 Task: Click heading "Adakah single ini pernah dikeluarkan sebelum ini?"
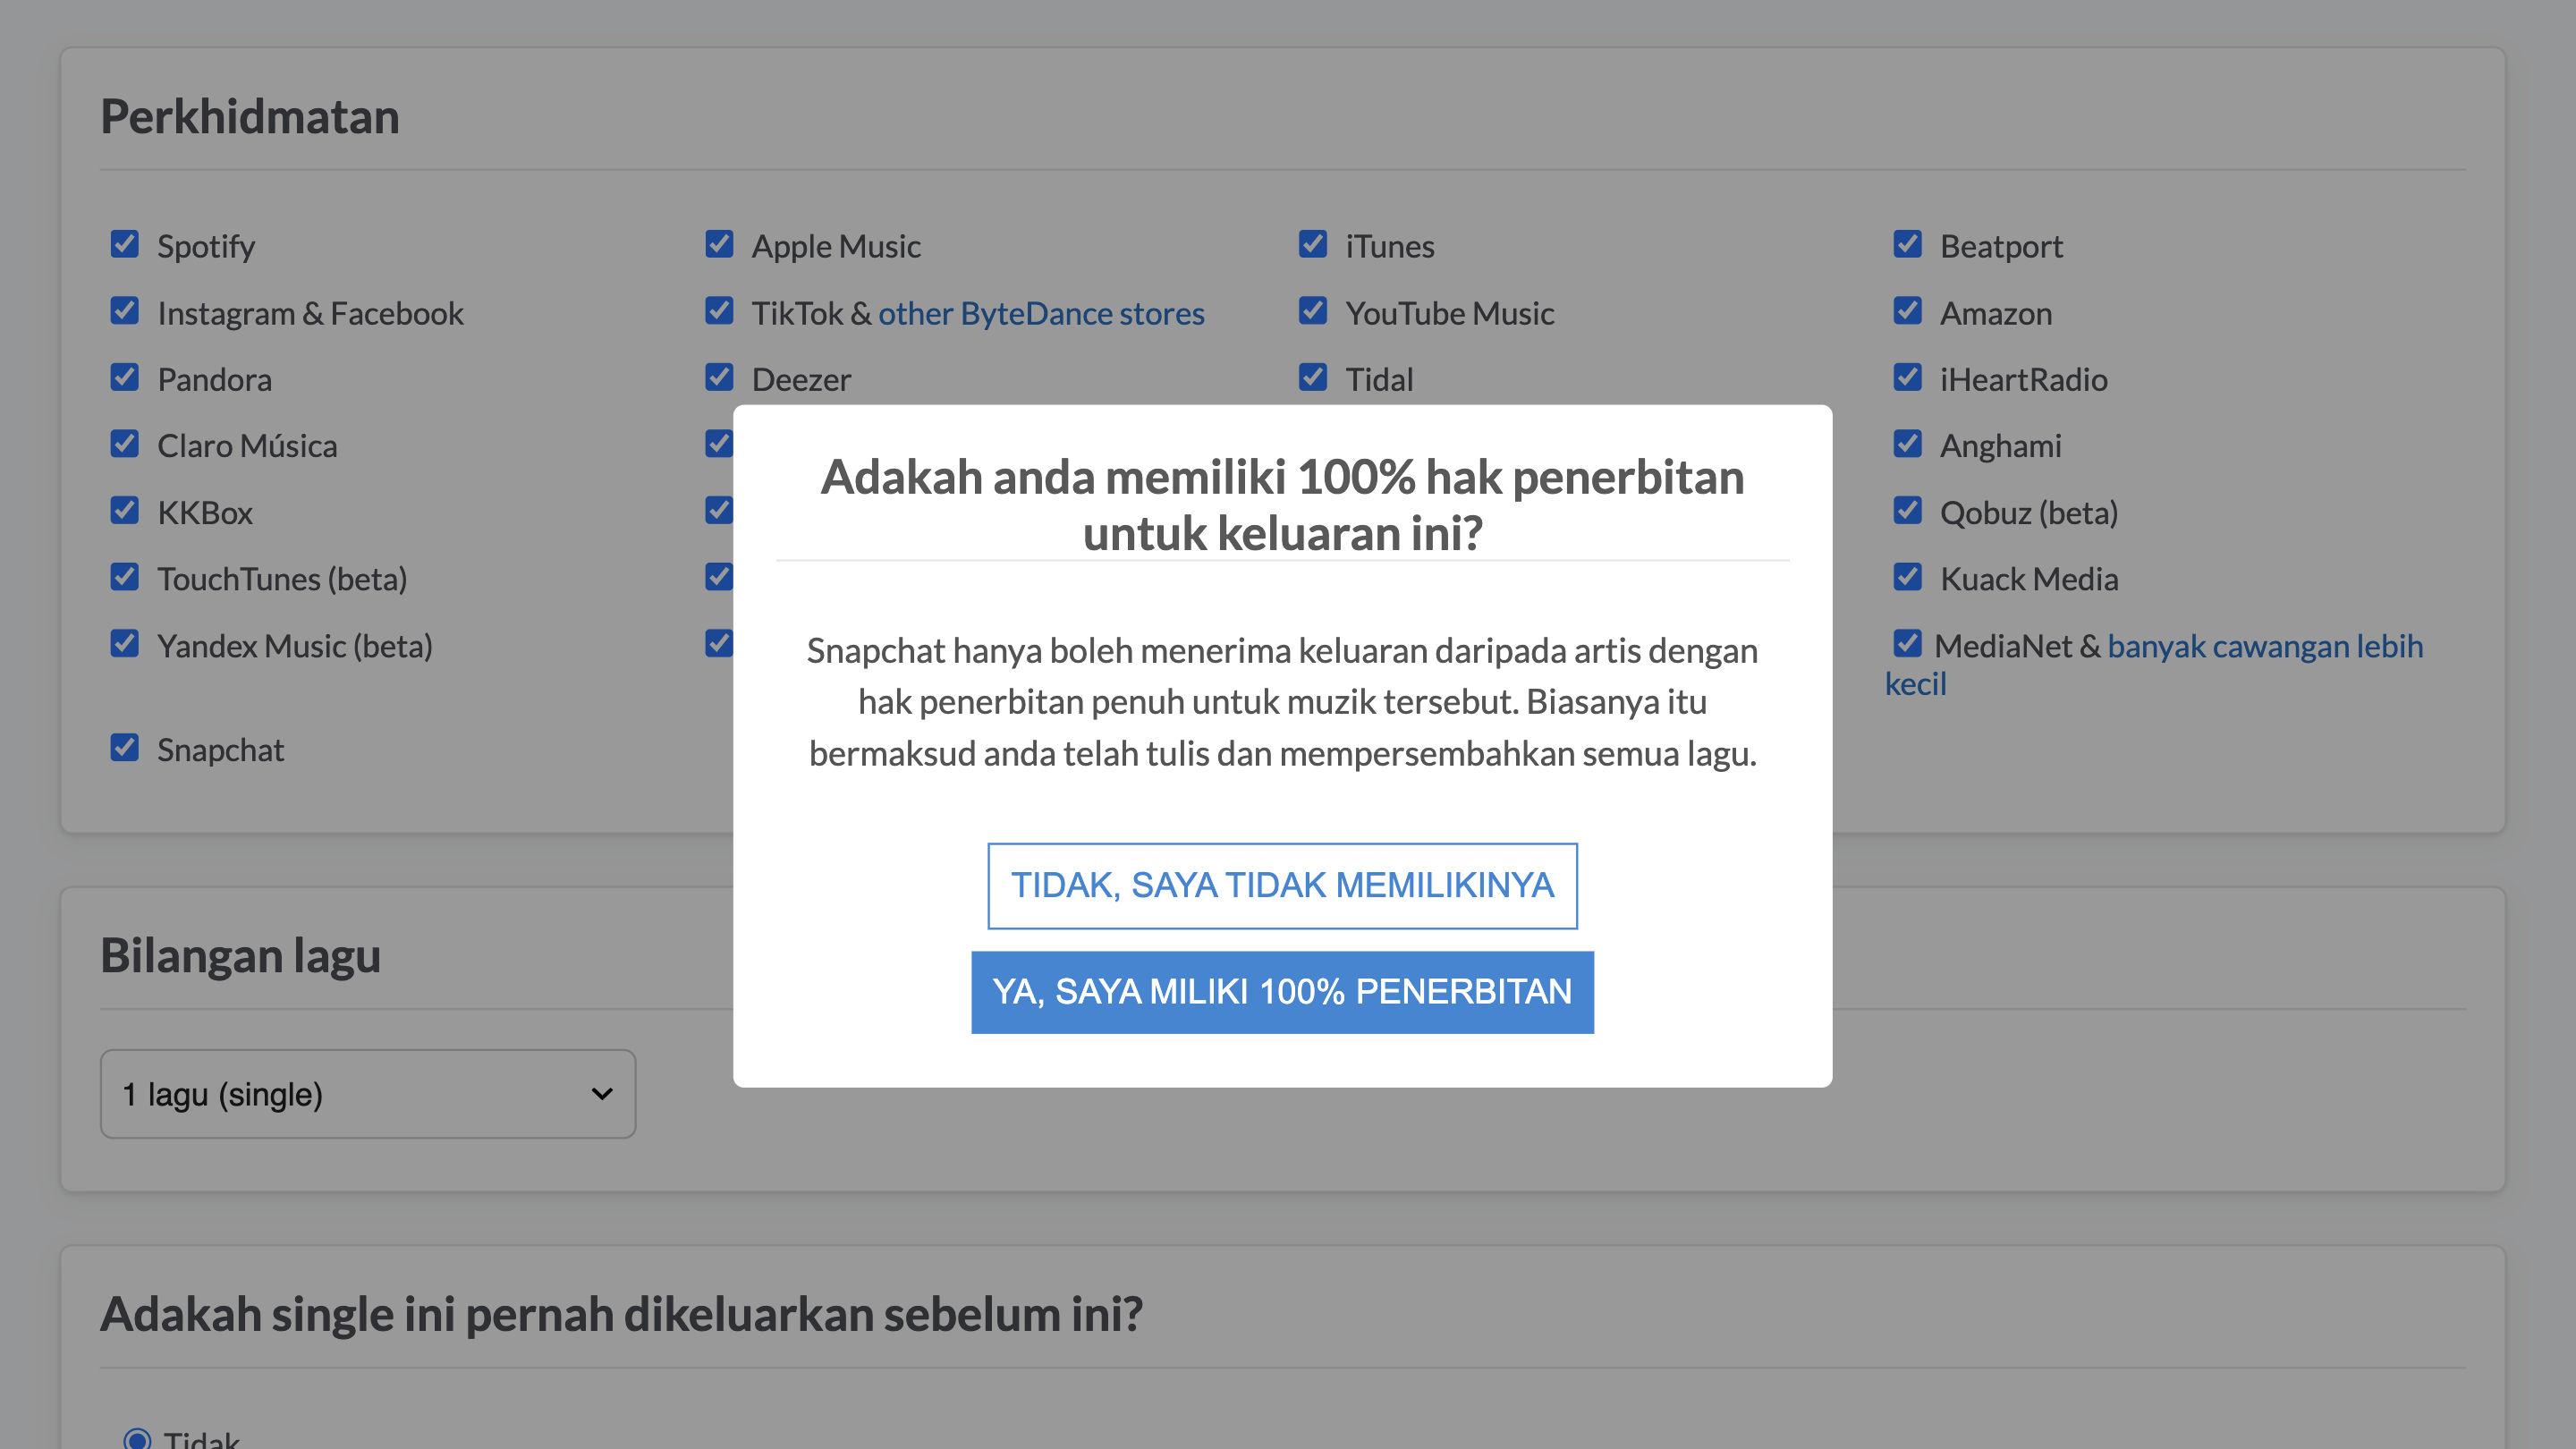[x=621, y=1314]
